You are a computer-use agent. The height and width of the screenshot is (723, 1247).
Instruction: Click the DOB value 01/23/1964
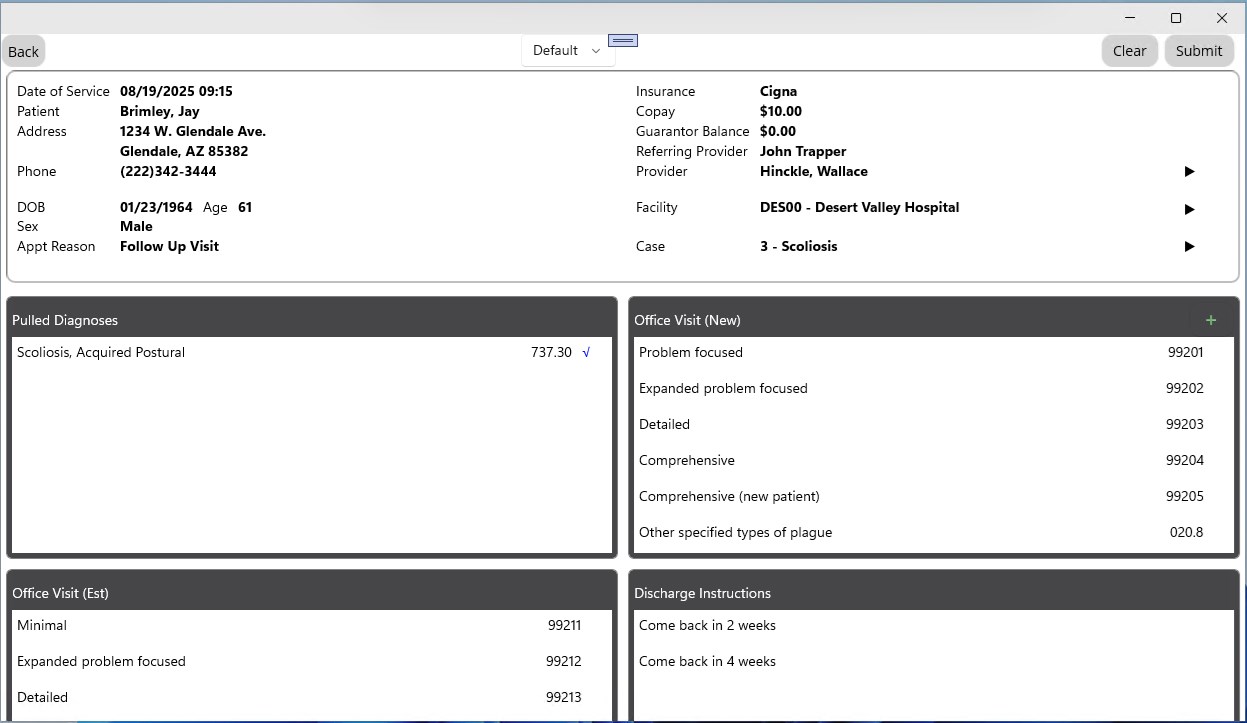(x=156, y=207)
